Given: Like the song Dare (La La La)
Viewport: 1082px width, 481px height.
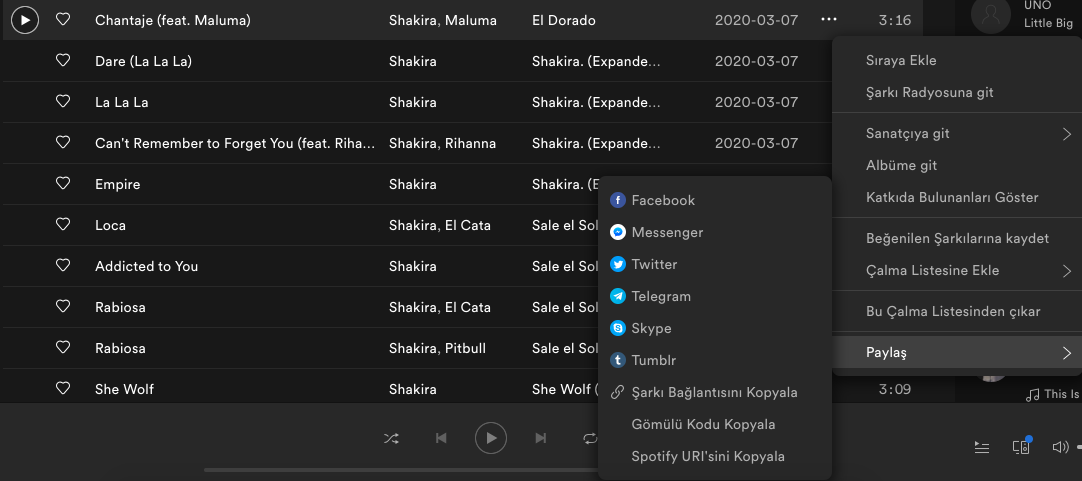Looking at the screenshot, I should coord(63,61).
